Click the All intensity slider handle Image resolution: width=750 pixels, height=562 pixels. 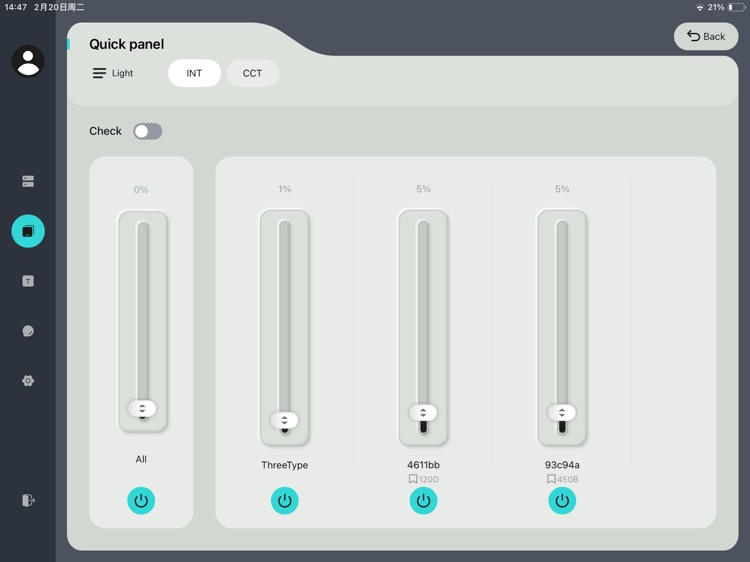[142, 408]
